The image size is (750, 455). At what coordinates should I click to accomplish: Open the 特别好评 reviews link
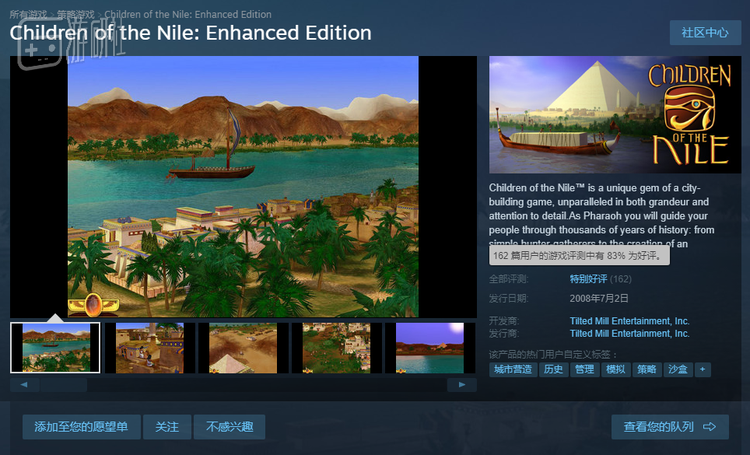(588, 279)
